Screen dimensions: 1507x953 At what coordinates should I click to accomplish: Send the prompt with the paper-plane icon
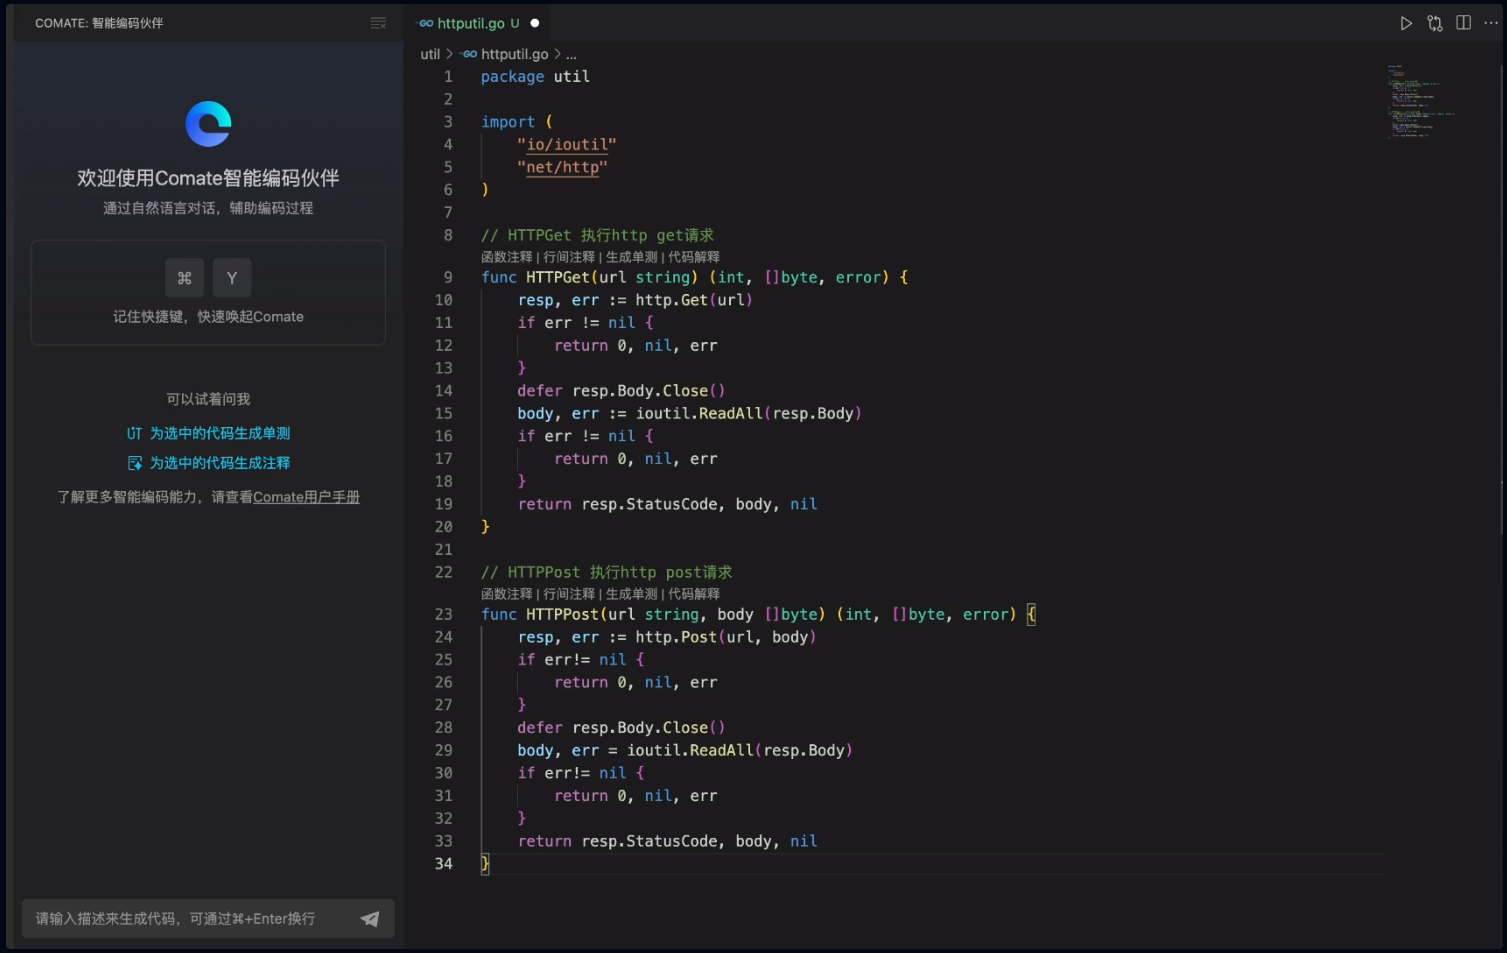pyautogui.click(x=370, y=919)
